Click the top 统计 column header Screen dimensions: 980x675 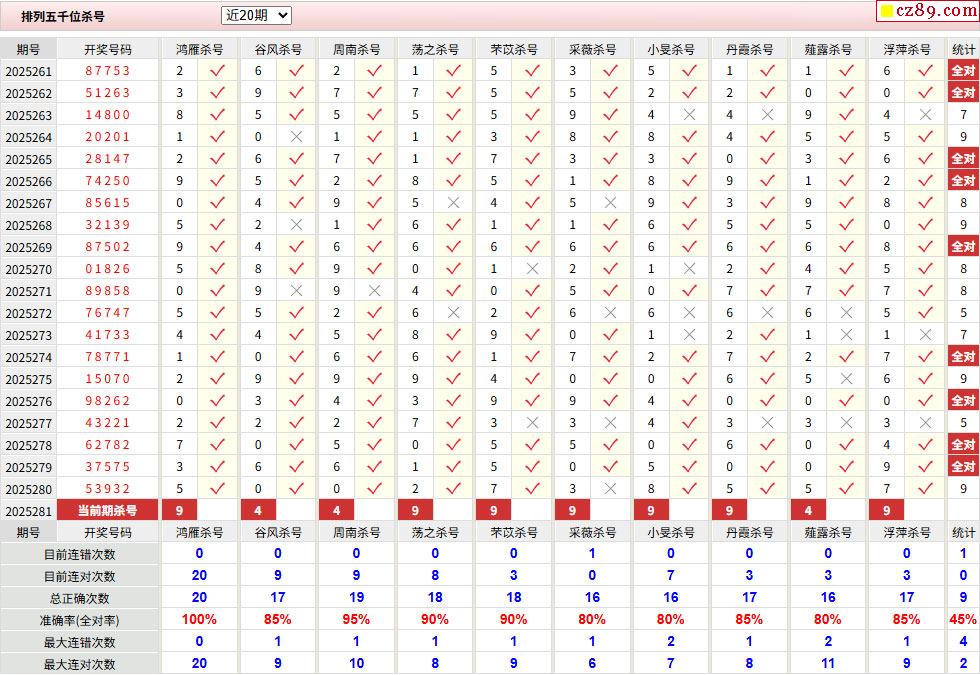963,49
